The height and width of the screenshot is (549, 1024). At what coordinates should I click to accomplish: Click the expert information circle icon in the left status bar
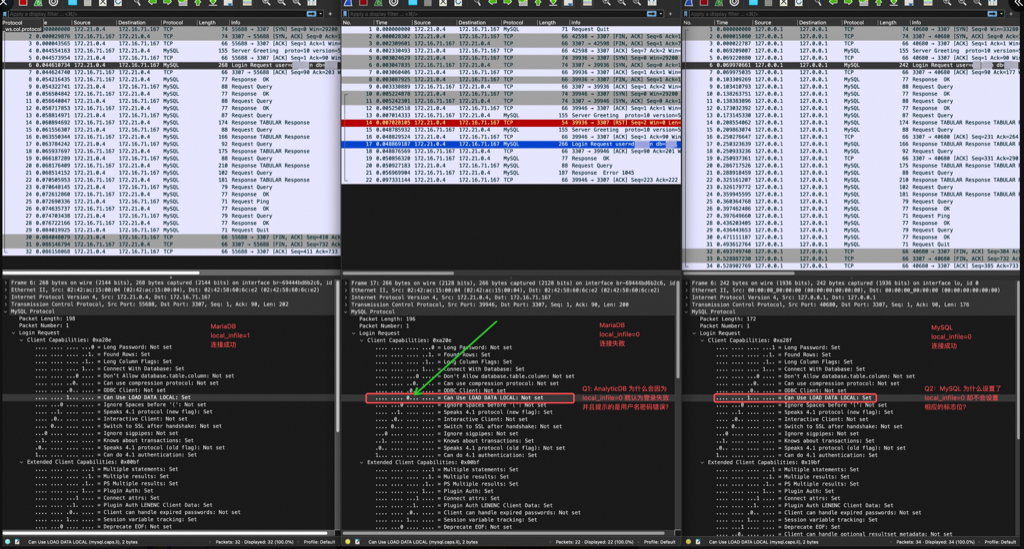pos(7,542)
